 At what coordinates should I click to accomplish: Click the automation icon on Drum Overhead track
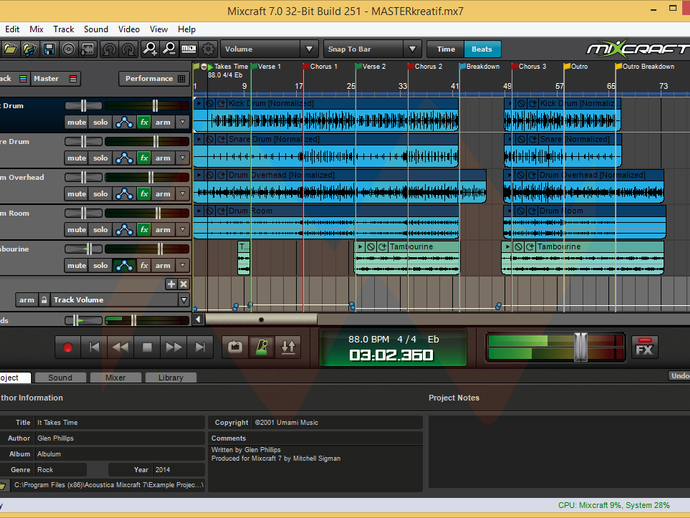coord(124,194)
